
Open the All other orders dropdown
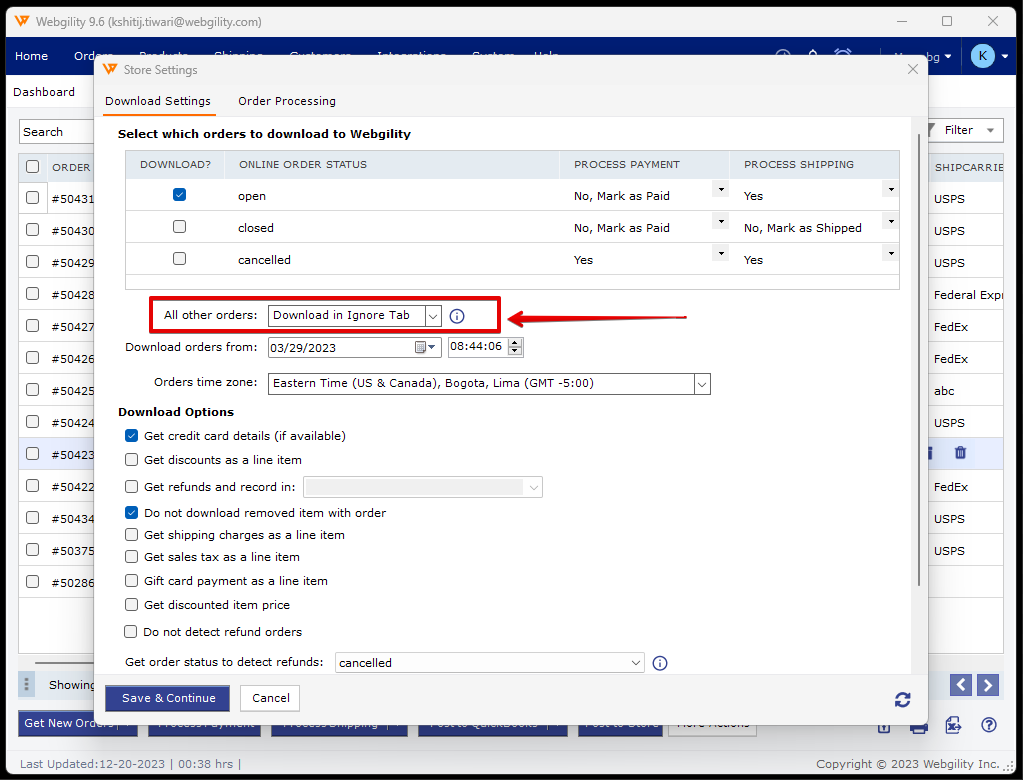pos(433,316)
